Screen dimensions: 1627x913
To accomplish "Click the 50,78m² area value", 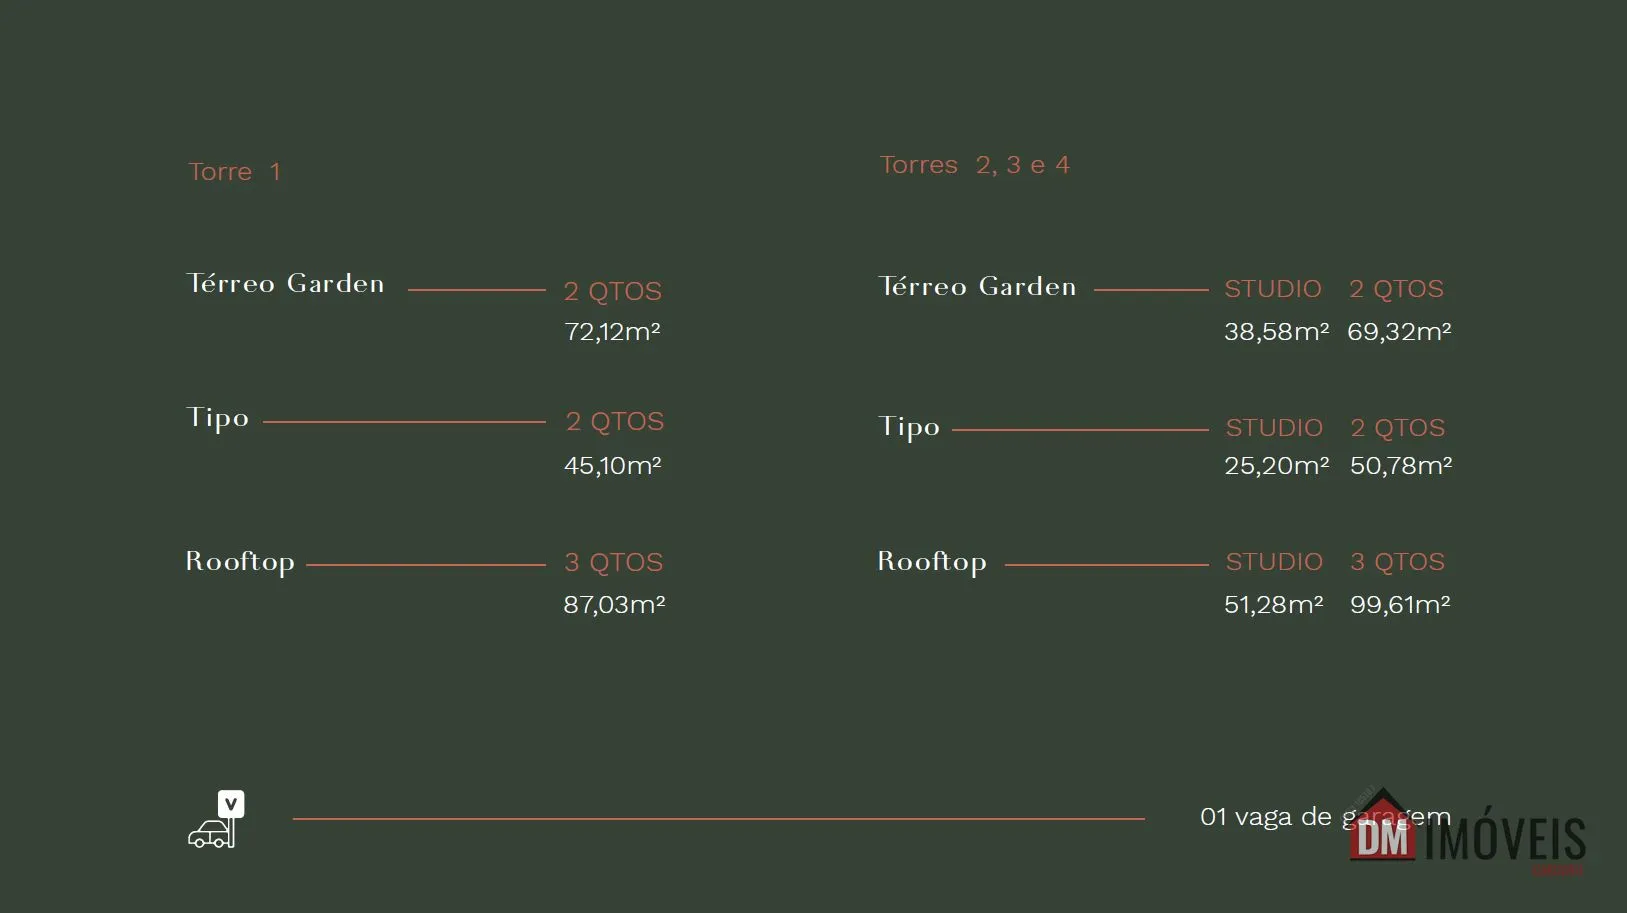I will coord(1401,465).
